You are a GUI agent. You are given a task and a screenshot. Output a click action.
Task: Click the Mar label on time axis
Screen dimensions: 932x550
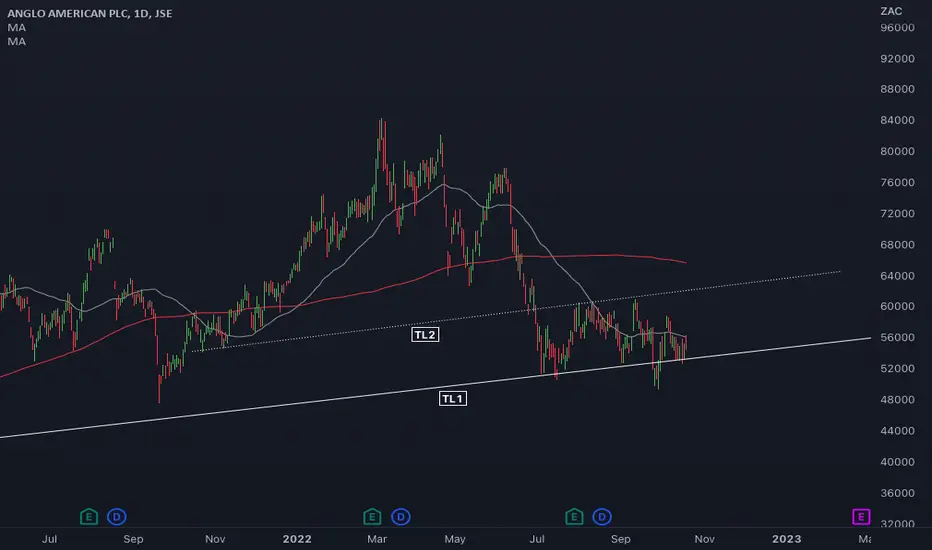(x=377, y=539)
